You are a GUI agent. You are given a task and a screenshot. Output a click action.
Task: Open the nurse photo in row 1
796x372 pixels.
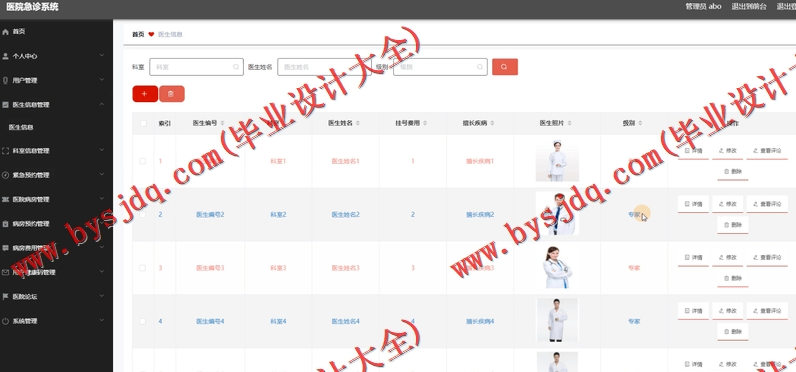pyautogui.click(x=557, y=161)
